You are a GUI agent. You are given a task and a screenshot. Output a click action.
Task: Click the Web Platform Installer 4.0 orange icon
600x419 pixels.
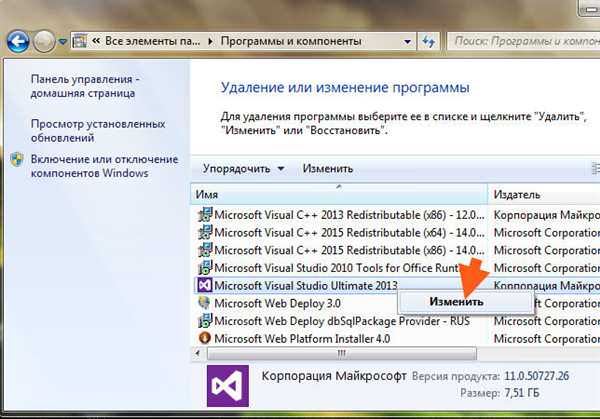(205, 338)
